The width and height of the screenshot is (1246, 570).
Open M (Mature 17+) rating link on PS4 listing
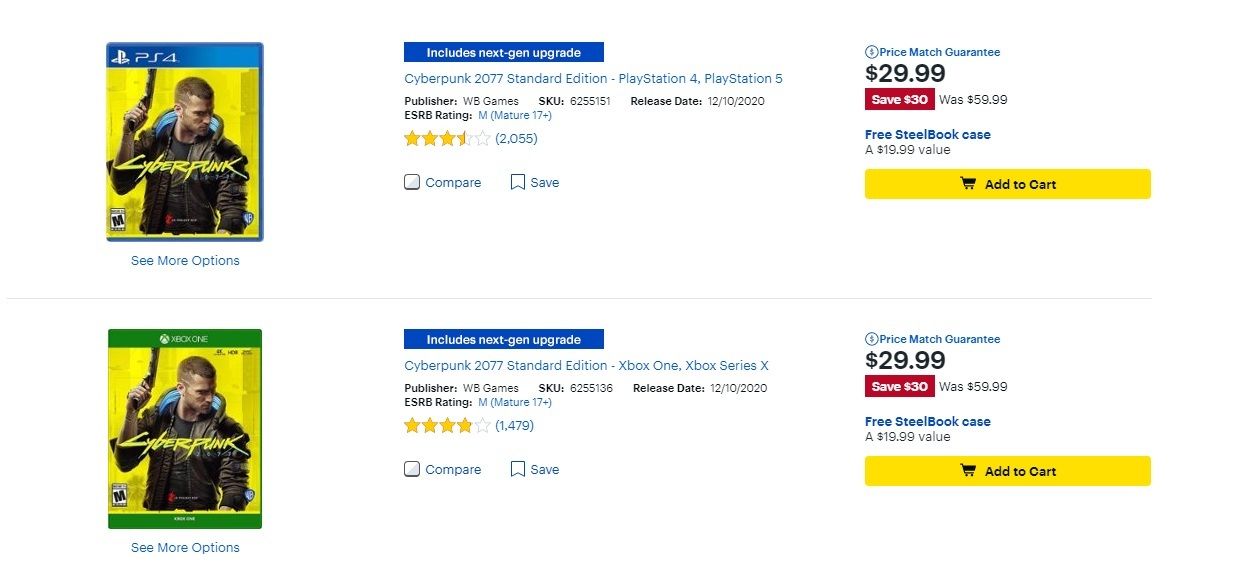coord(515,115)
